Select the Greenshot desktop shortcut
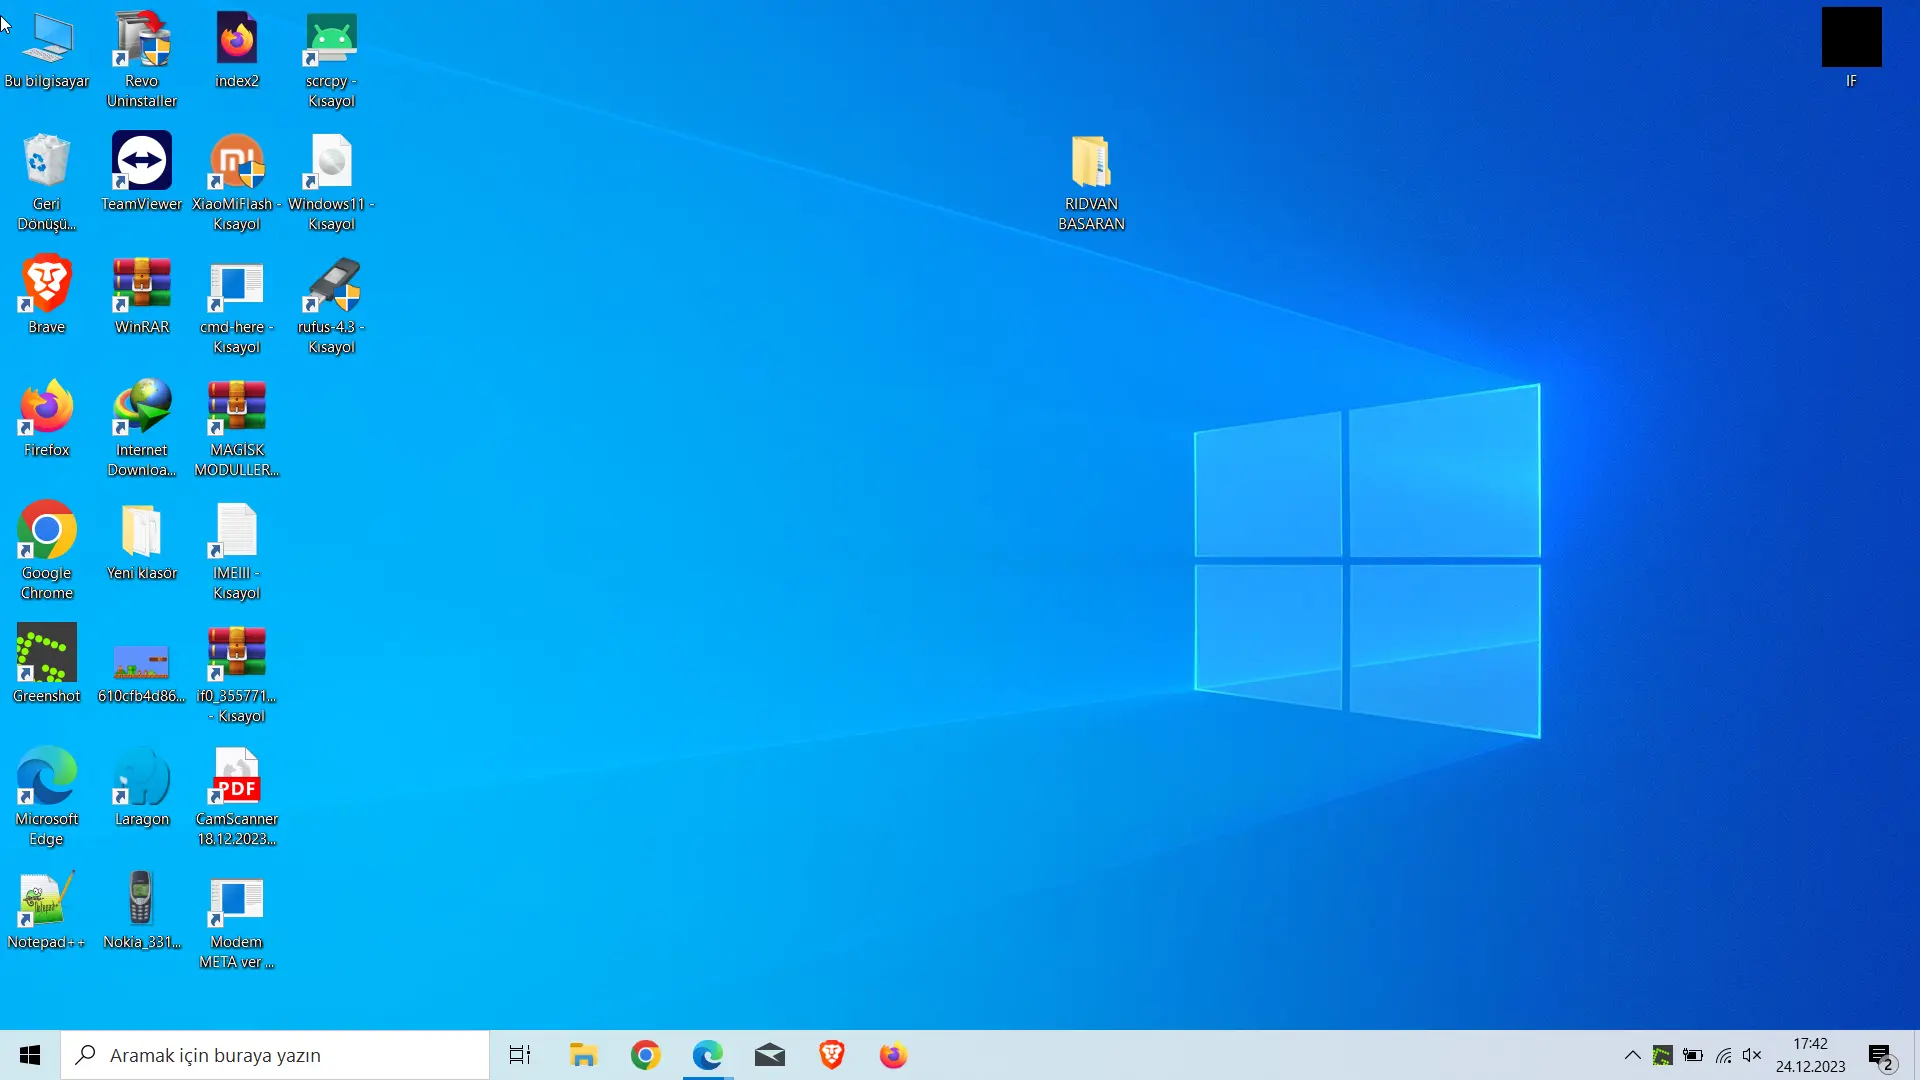This screenshot has width=1920, height=1080. coord(47,665)
